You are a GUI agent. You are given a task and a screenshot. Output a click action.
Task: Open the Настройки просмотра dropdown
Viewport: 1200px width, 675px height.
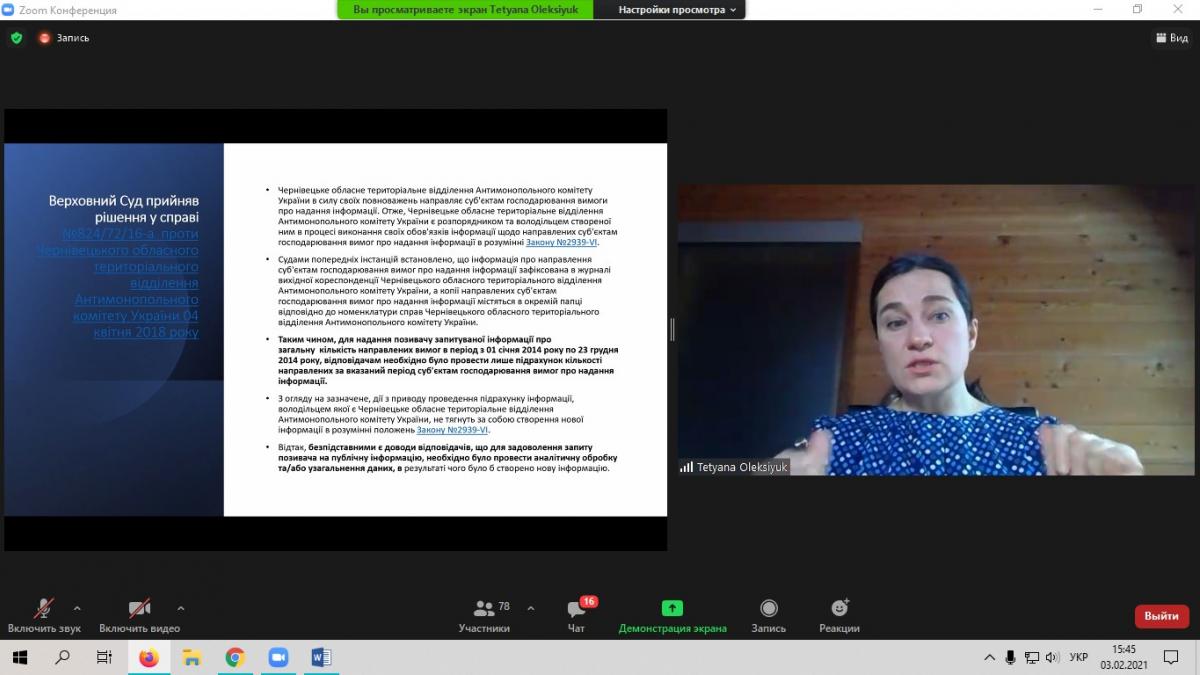(x=677, y=10)
